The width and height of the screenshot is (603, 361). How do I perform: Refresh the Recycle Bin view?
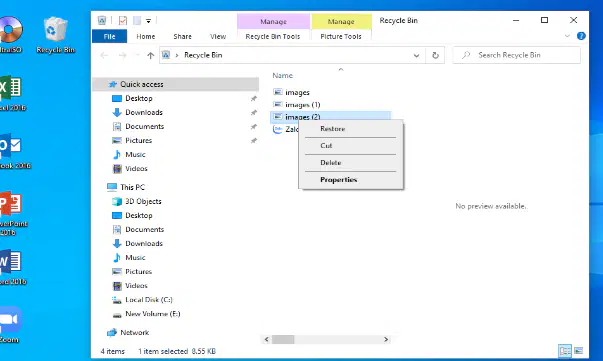point(435,55)
